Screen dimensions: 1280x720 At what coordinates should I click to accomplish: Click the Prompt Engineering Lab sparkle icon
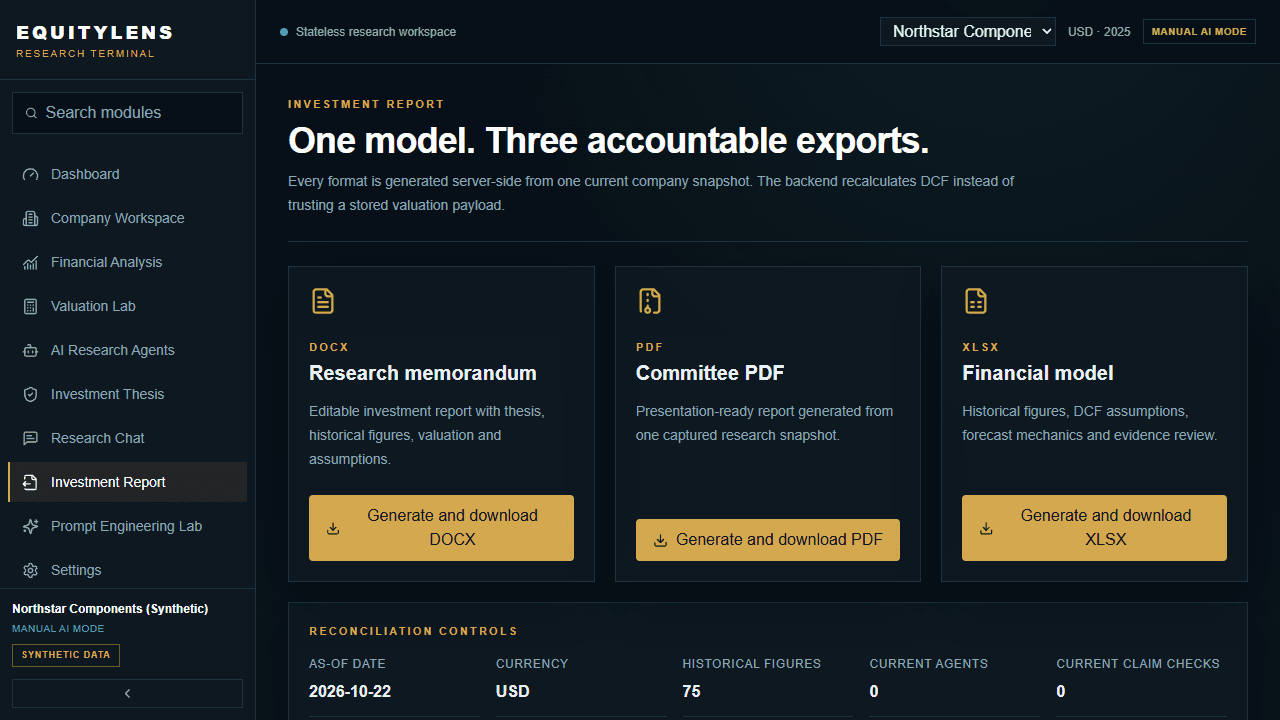pyautogui.click(x=31, y=526)
